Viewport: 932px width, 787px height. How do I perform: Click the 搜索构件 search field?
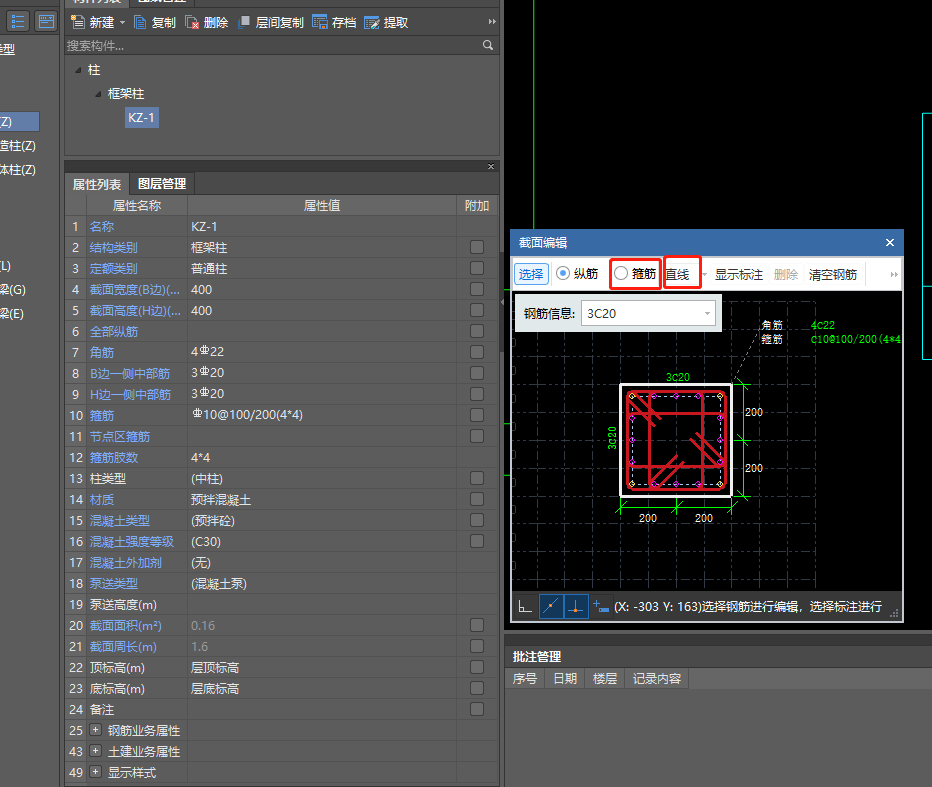[273, 46]
